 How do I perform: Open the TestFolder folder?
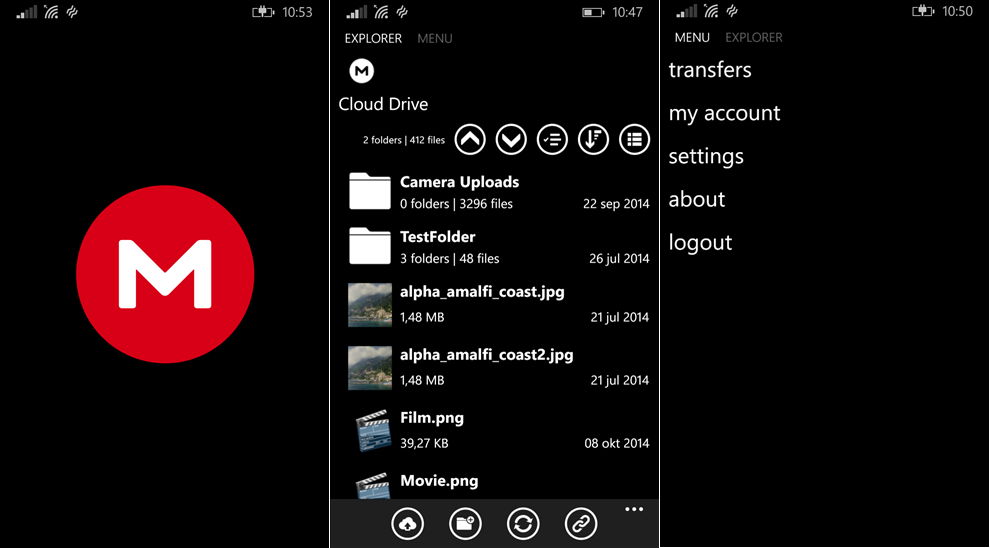(x=499, y=247)
